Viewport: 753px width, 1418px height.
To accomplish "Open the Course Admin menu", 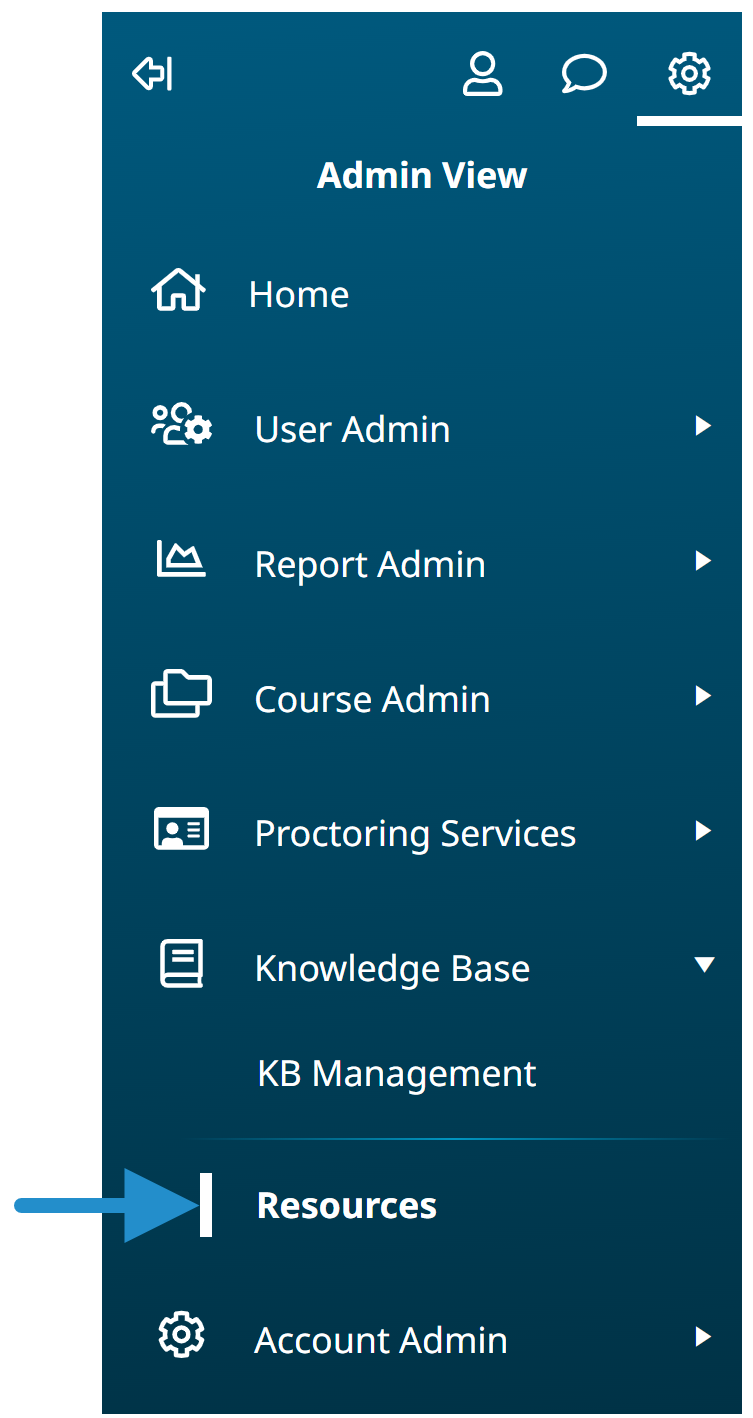I will 373,699.
